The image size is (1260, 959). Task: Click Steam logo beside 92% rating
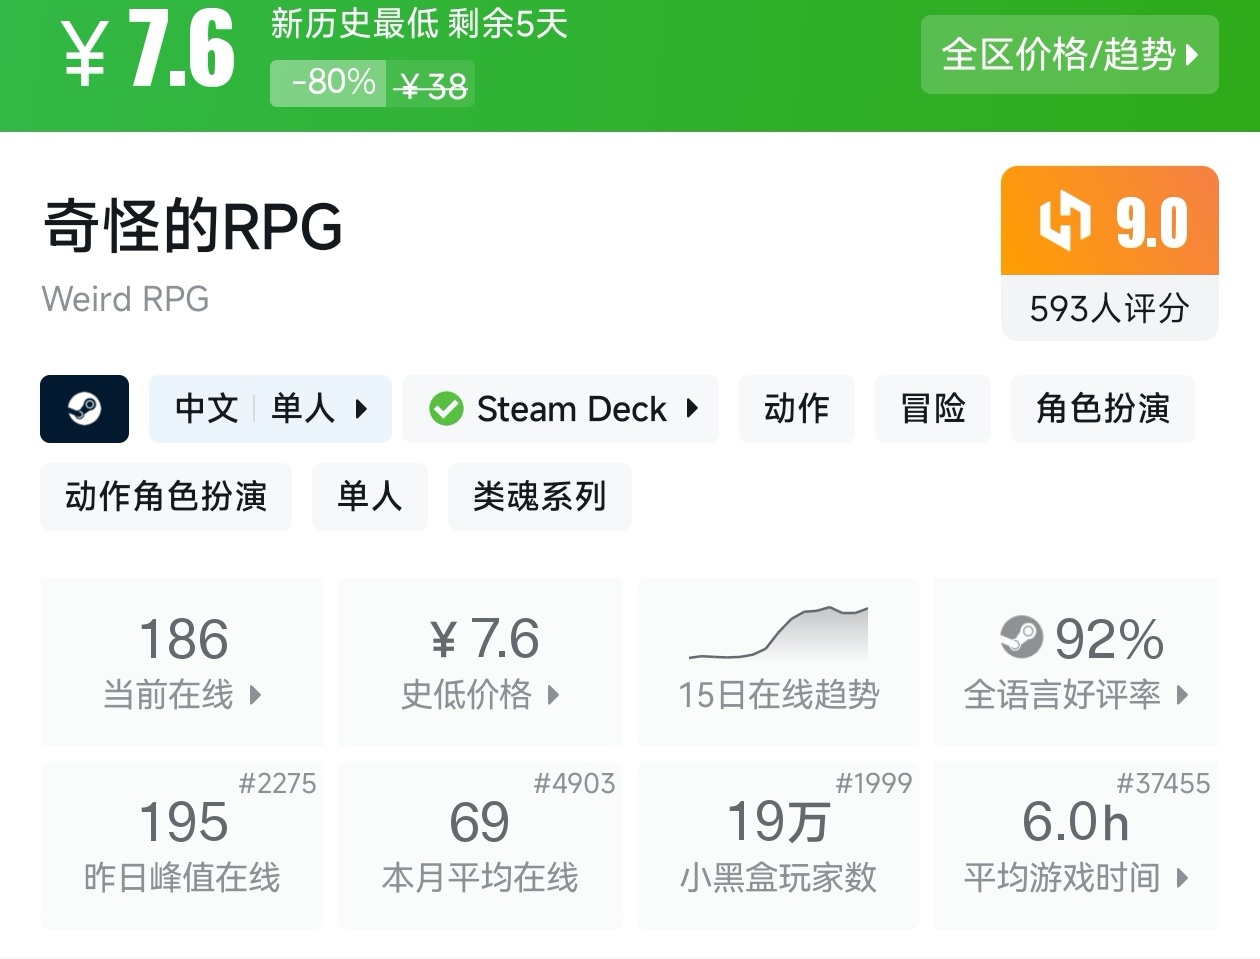pos(1021,637)
